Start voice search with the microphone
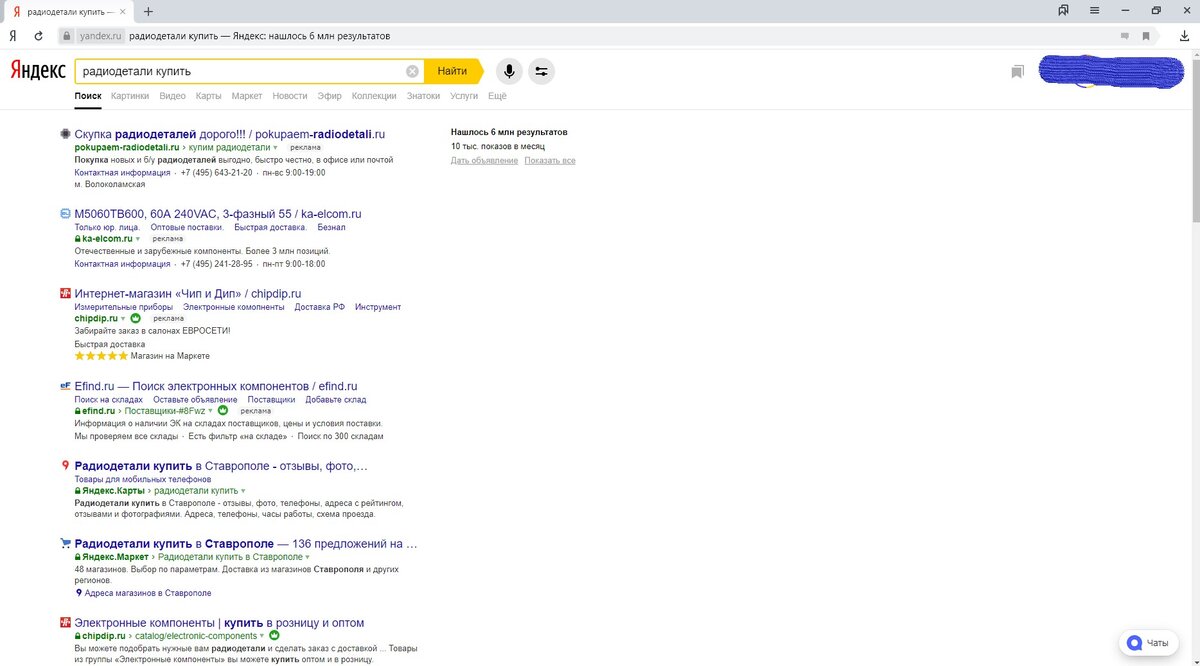This screenshot has width=1200, height=666. coord(509,71)
